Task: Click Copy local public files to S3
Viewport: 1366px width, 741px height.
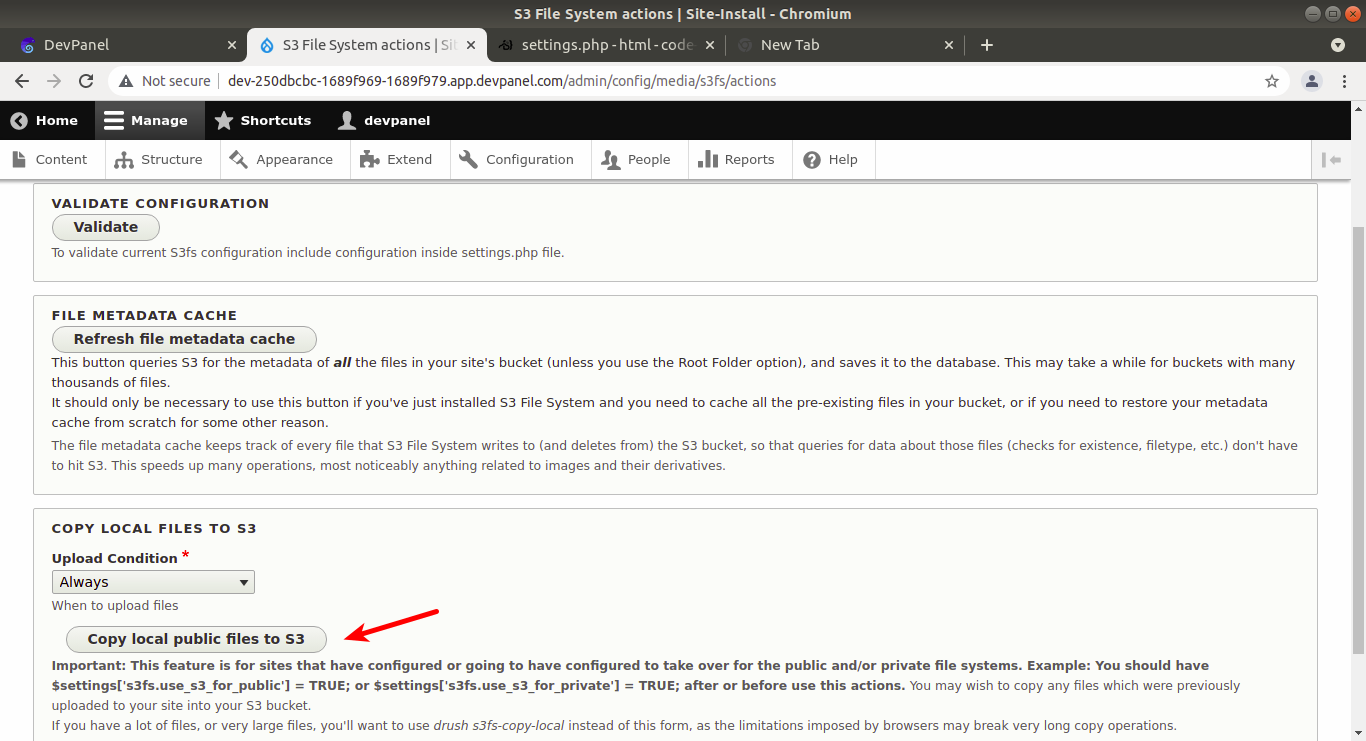Action: pos(195,639)
